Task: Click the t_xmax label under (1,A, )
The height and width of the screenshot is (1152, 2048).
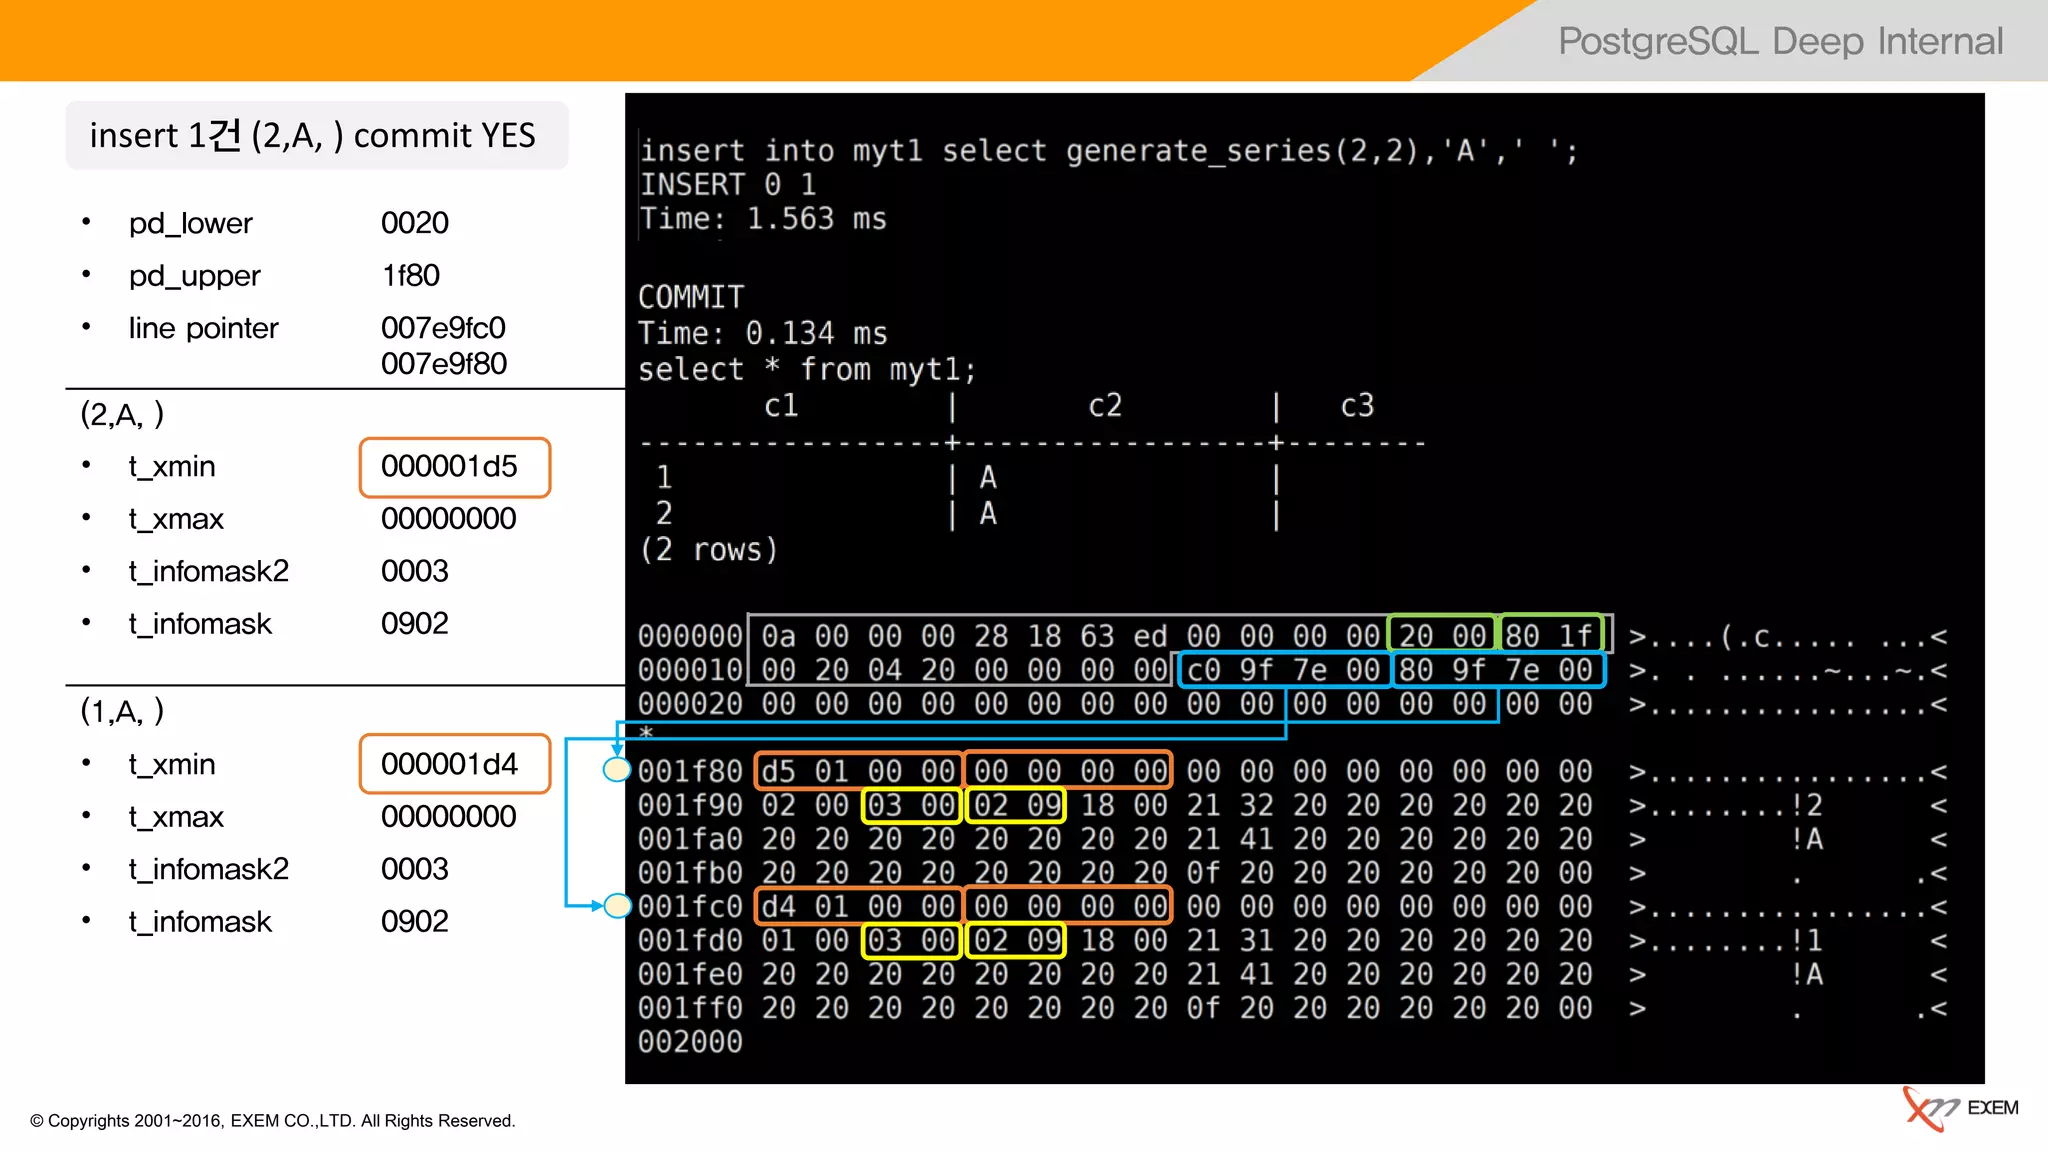Action: (176, 817)
